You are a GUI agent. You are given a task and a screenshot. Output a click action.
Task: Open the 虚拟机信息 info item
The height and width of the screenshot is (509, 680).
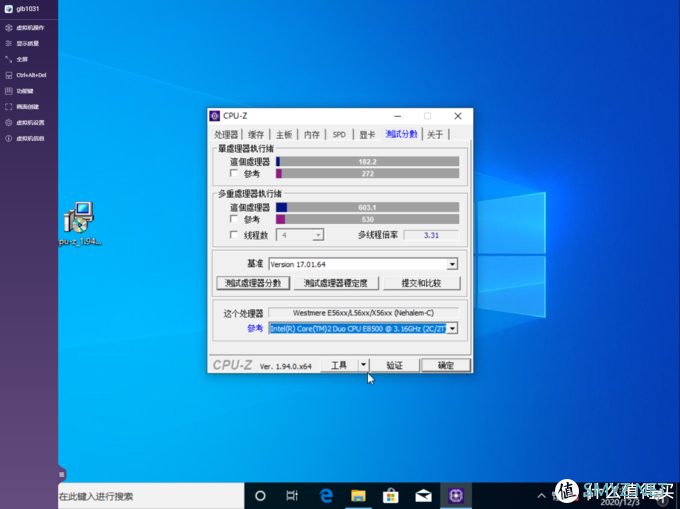24,138
